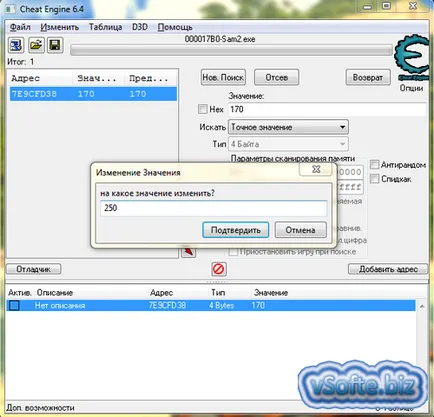This screenshot has height=417, width=434.
Task: Click Опции under the logo
Action: (411, 88)
